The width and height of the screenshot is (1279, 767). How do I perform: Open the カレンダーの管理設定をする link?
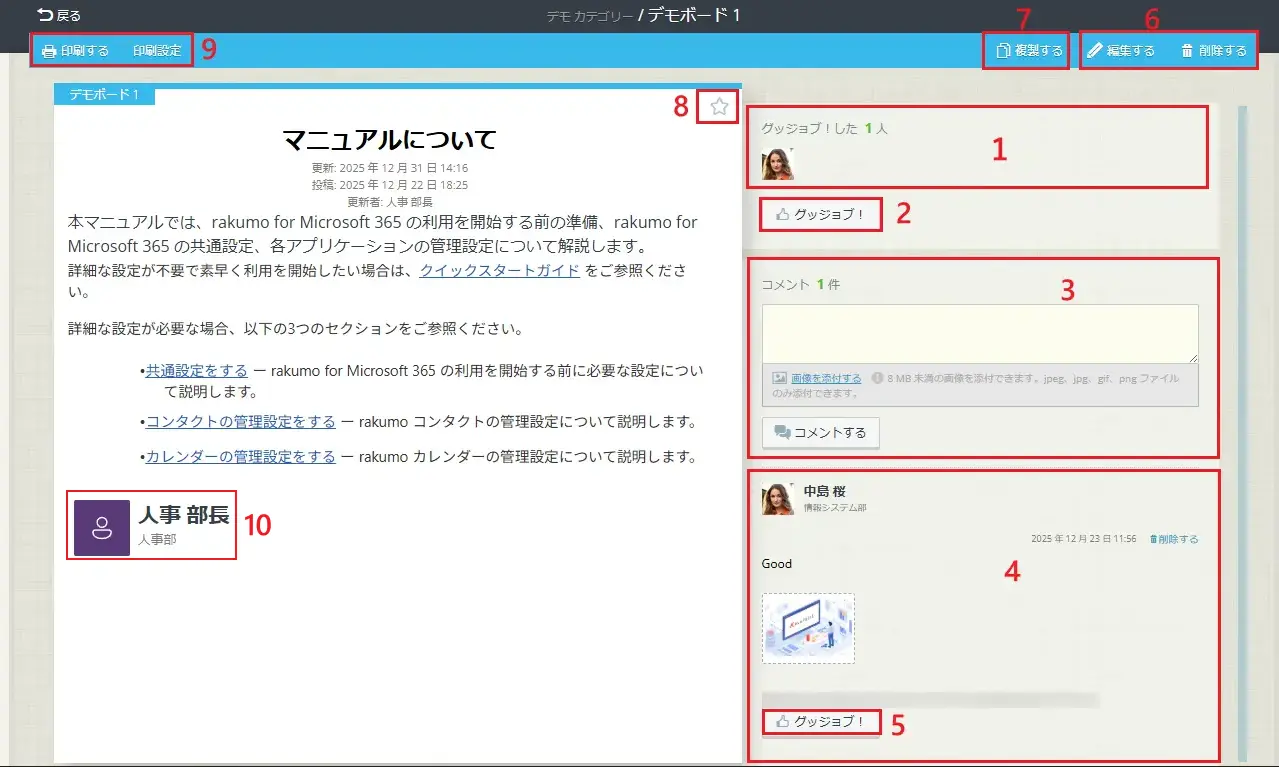point(241,457)
